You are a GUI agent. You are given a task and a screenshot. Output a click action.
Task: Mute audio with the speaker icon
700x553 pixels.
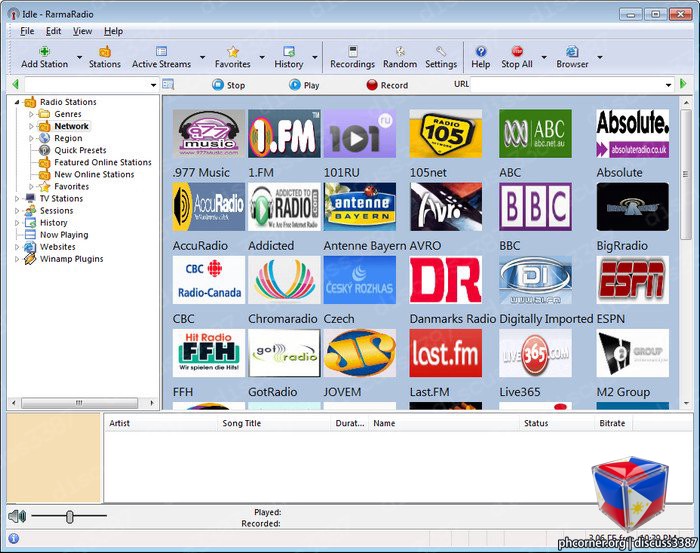pos(17,516)
